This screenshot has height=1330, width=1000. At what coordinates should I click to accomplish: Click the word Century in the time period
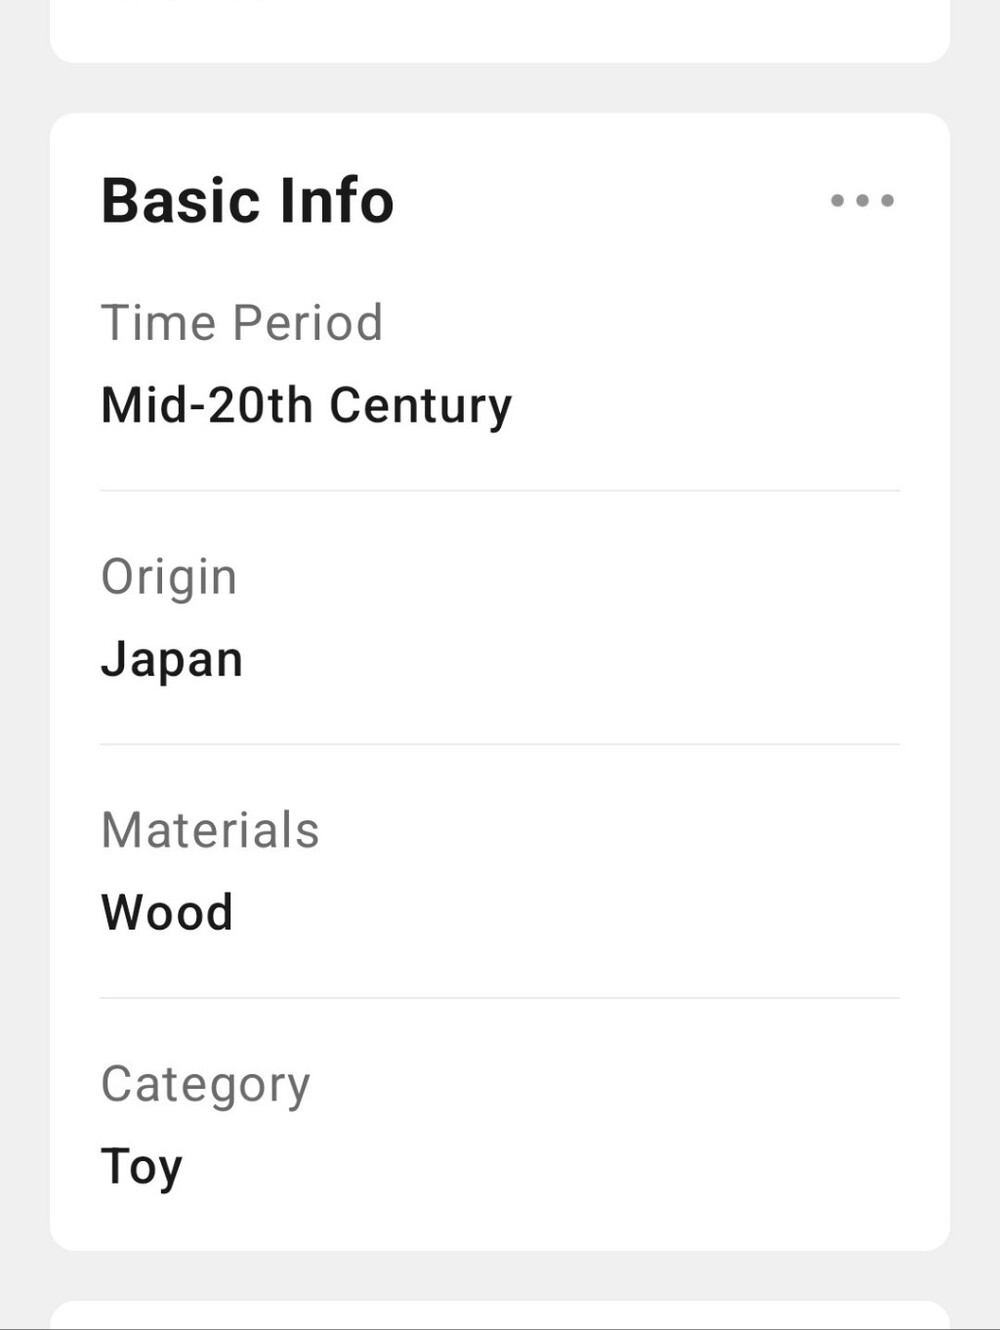coord(420,406)
